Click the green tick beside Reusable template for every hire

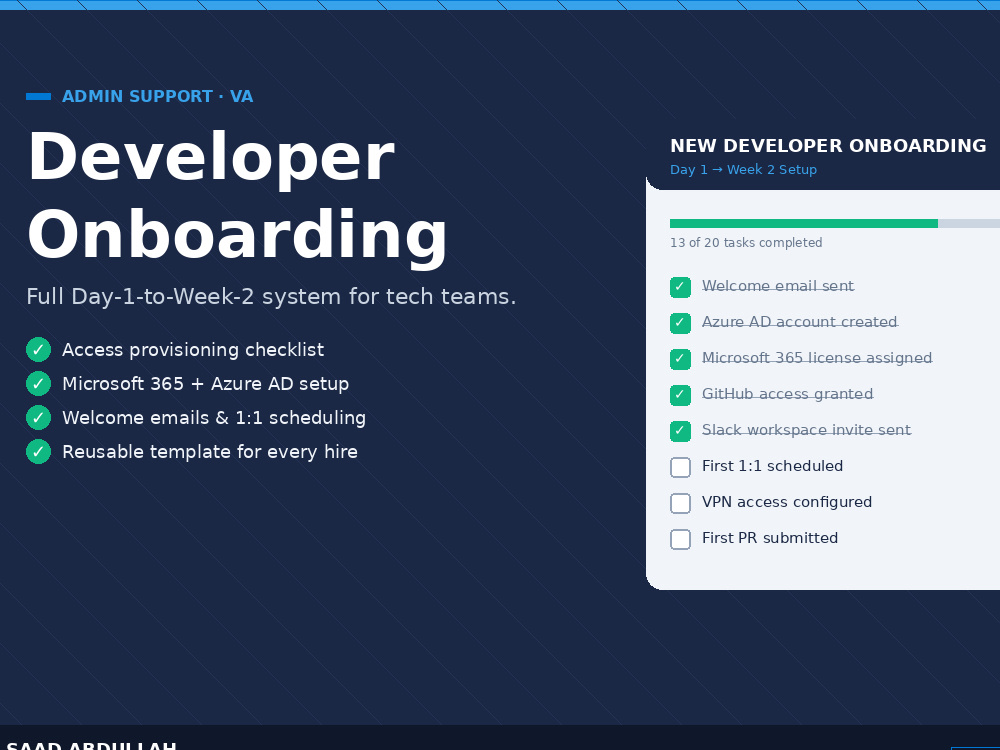click(x=38, y=452)
